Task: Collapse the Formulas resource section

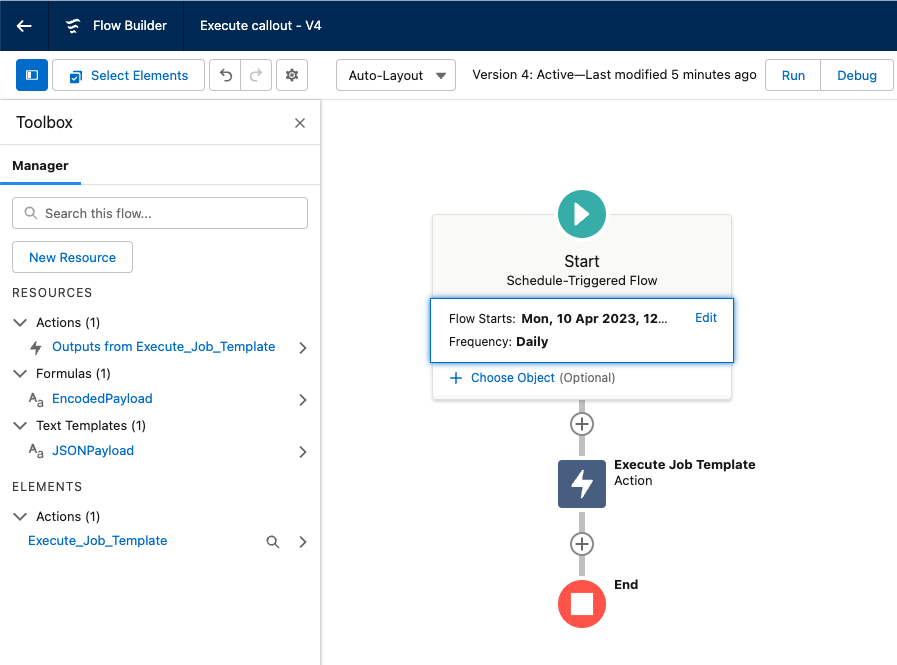Action: coord(21,373)
